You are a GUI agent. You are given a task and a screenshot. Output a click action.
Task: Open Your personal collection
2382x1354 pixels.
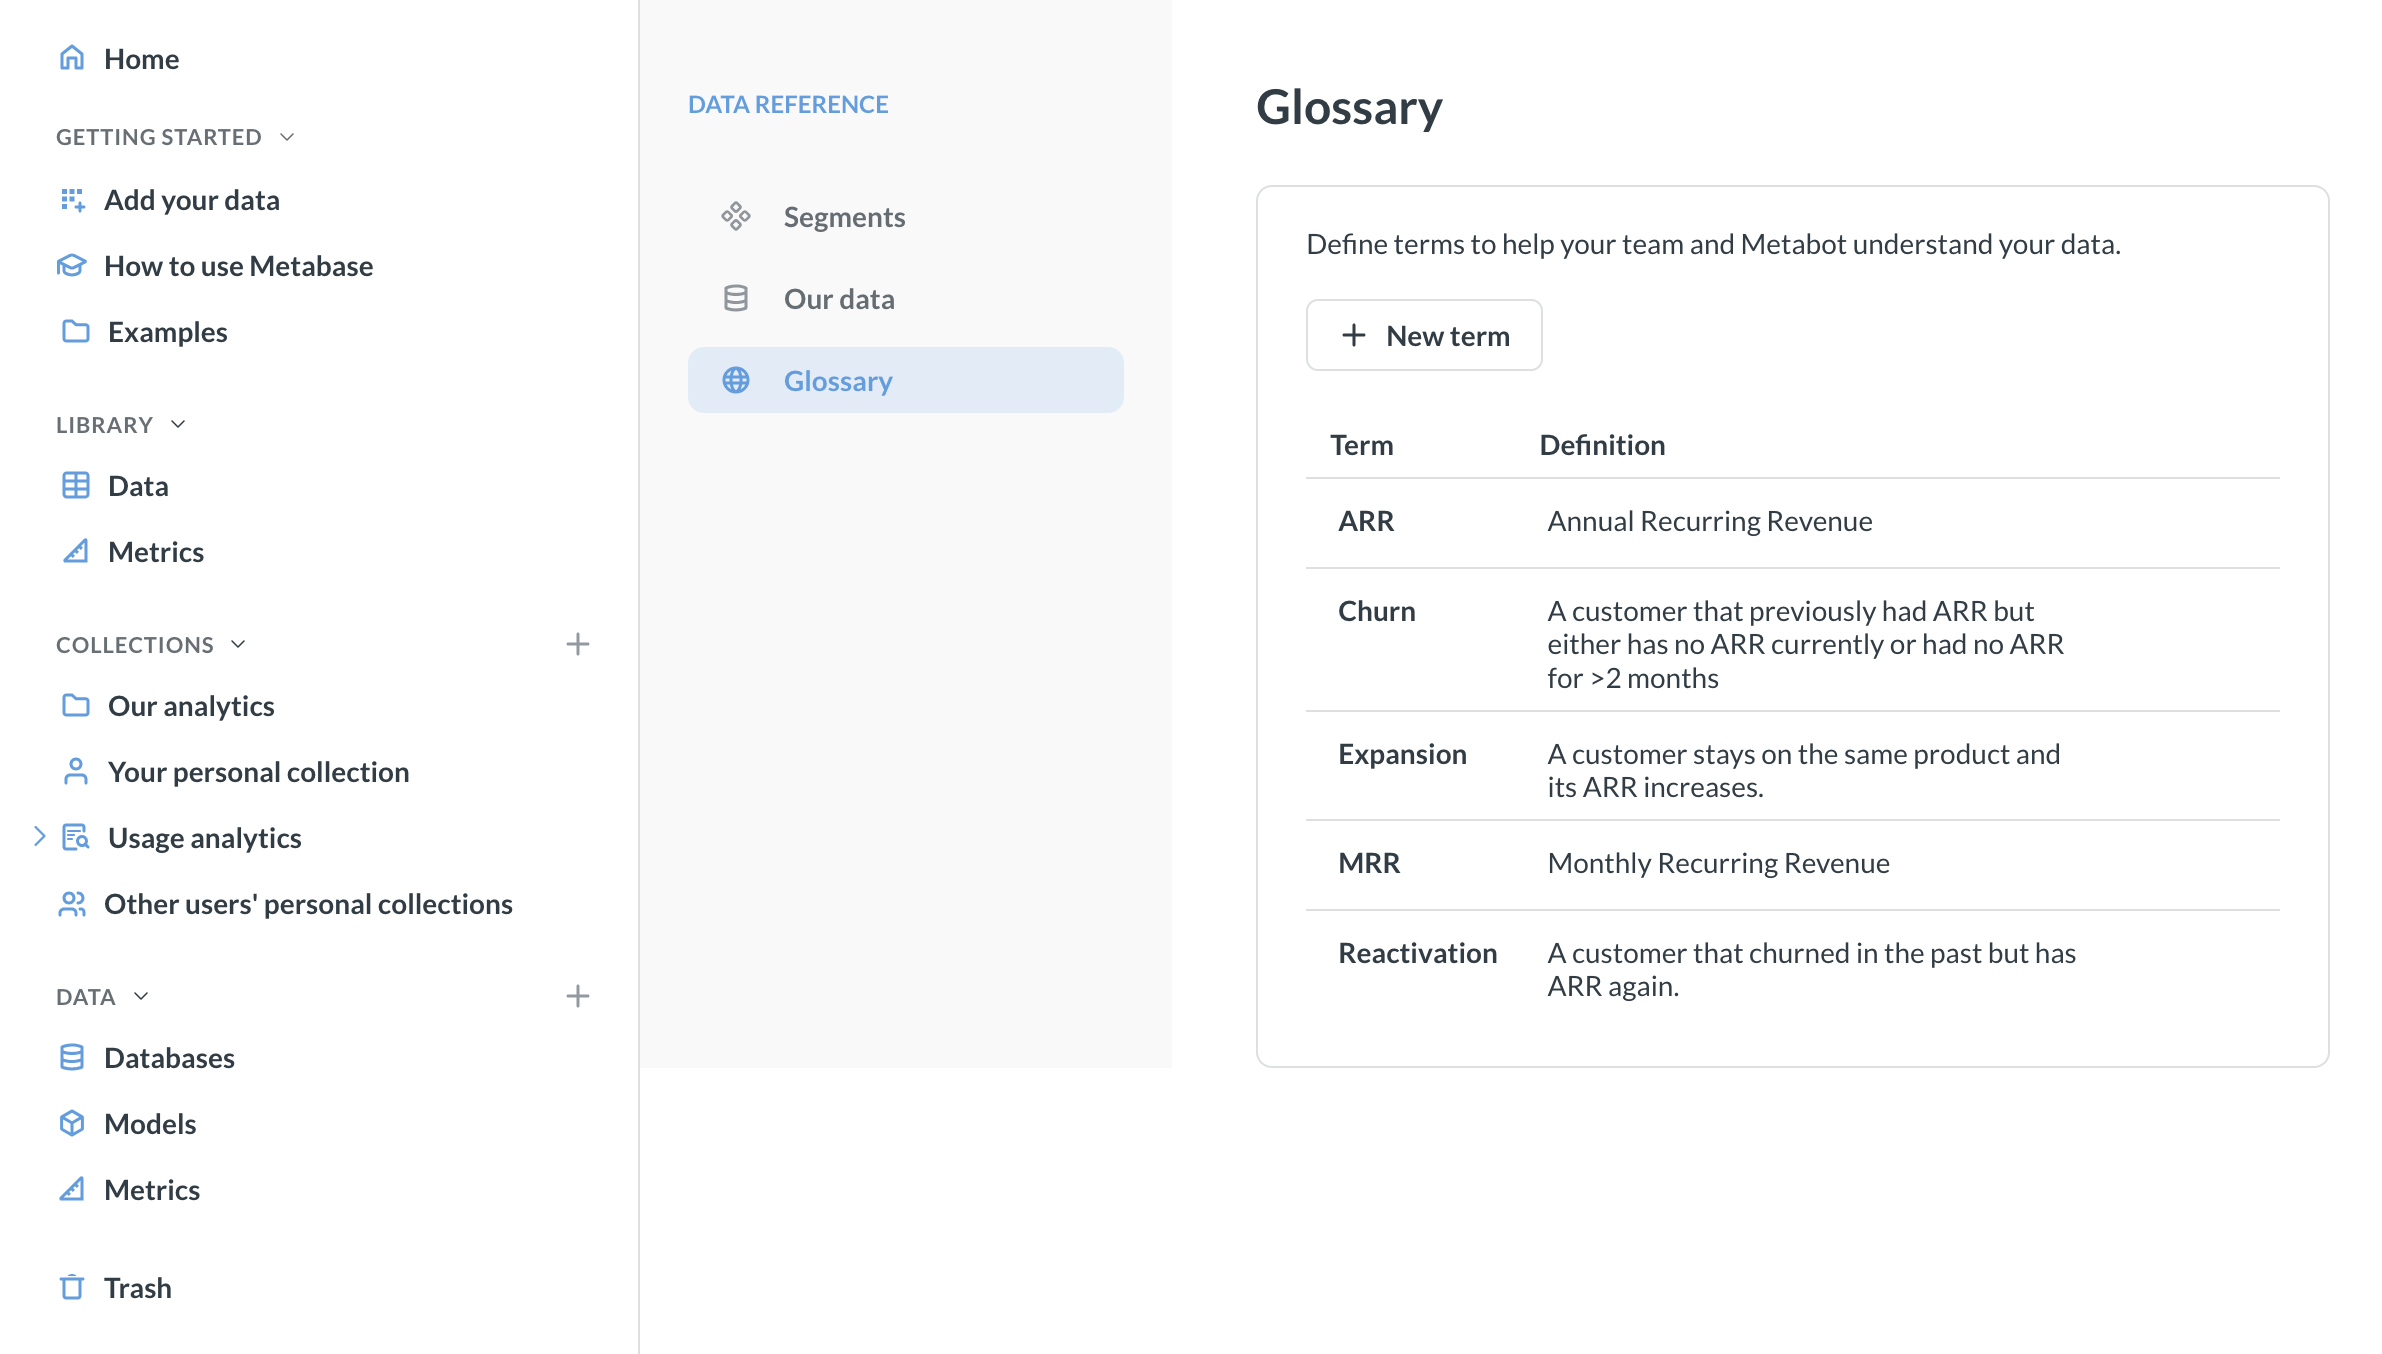tap(259, 772)
